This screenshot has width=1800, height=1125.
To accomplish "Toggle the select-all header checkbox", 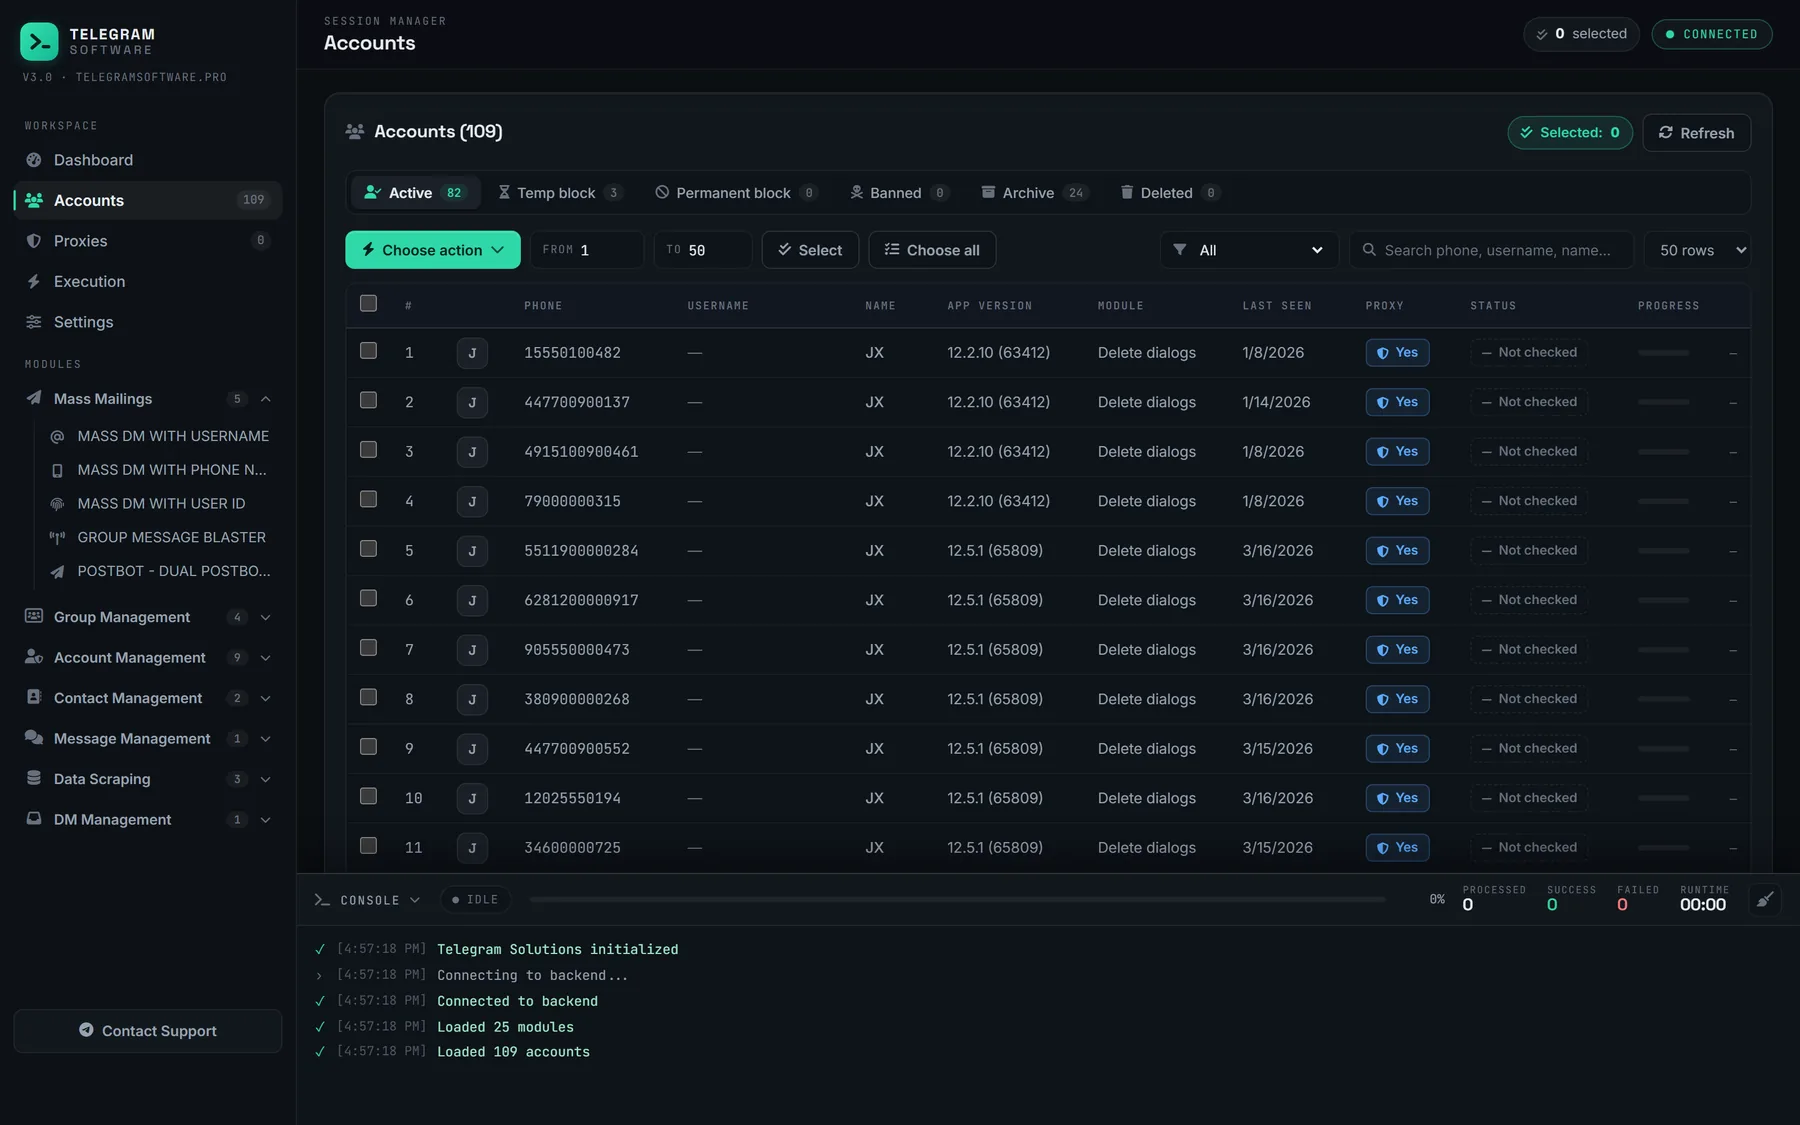I will [x=368, y=304].
